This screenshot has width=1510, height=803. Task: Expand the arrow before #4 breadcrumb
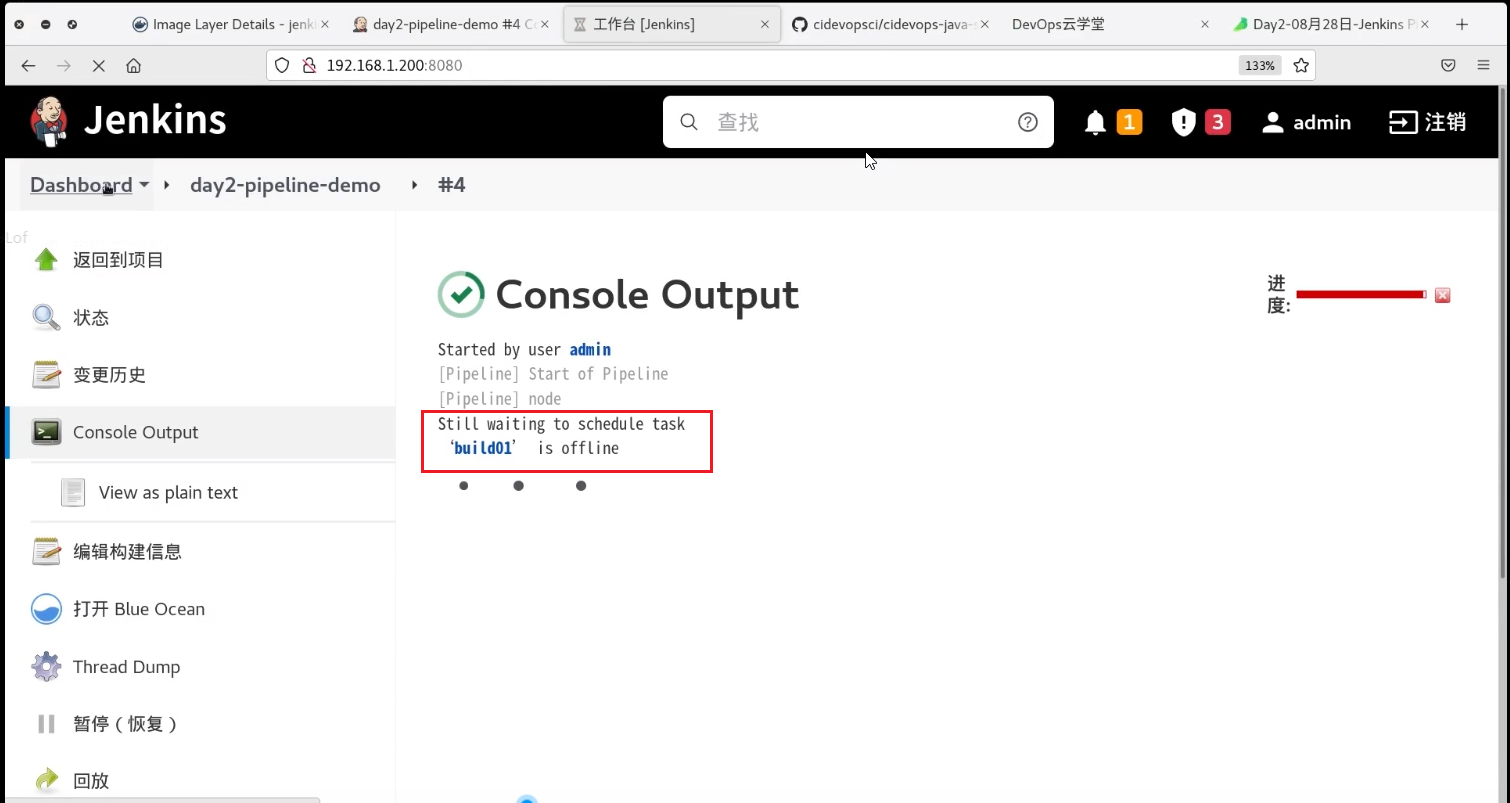414,185
